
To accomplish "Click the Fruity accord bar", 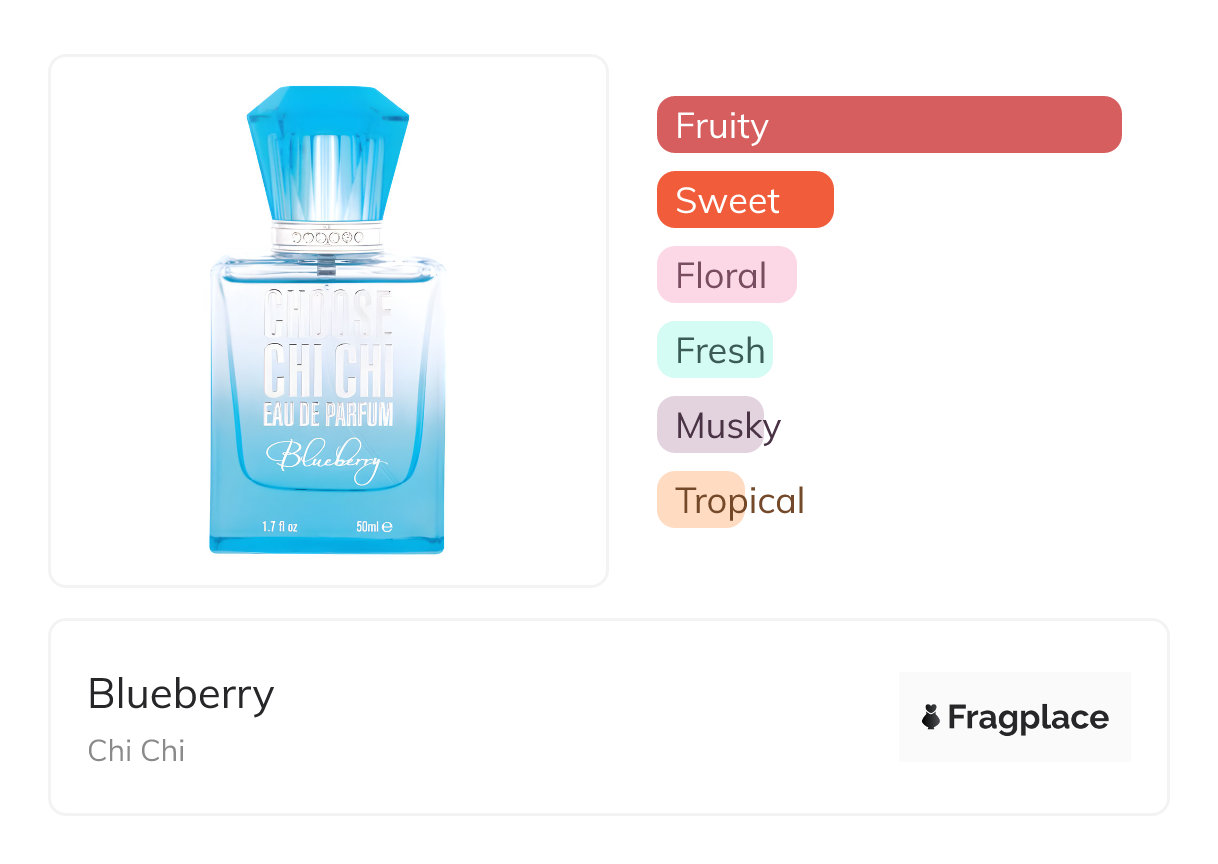I will tap(888, 125).
